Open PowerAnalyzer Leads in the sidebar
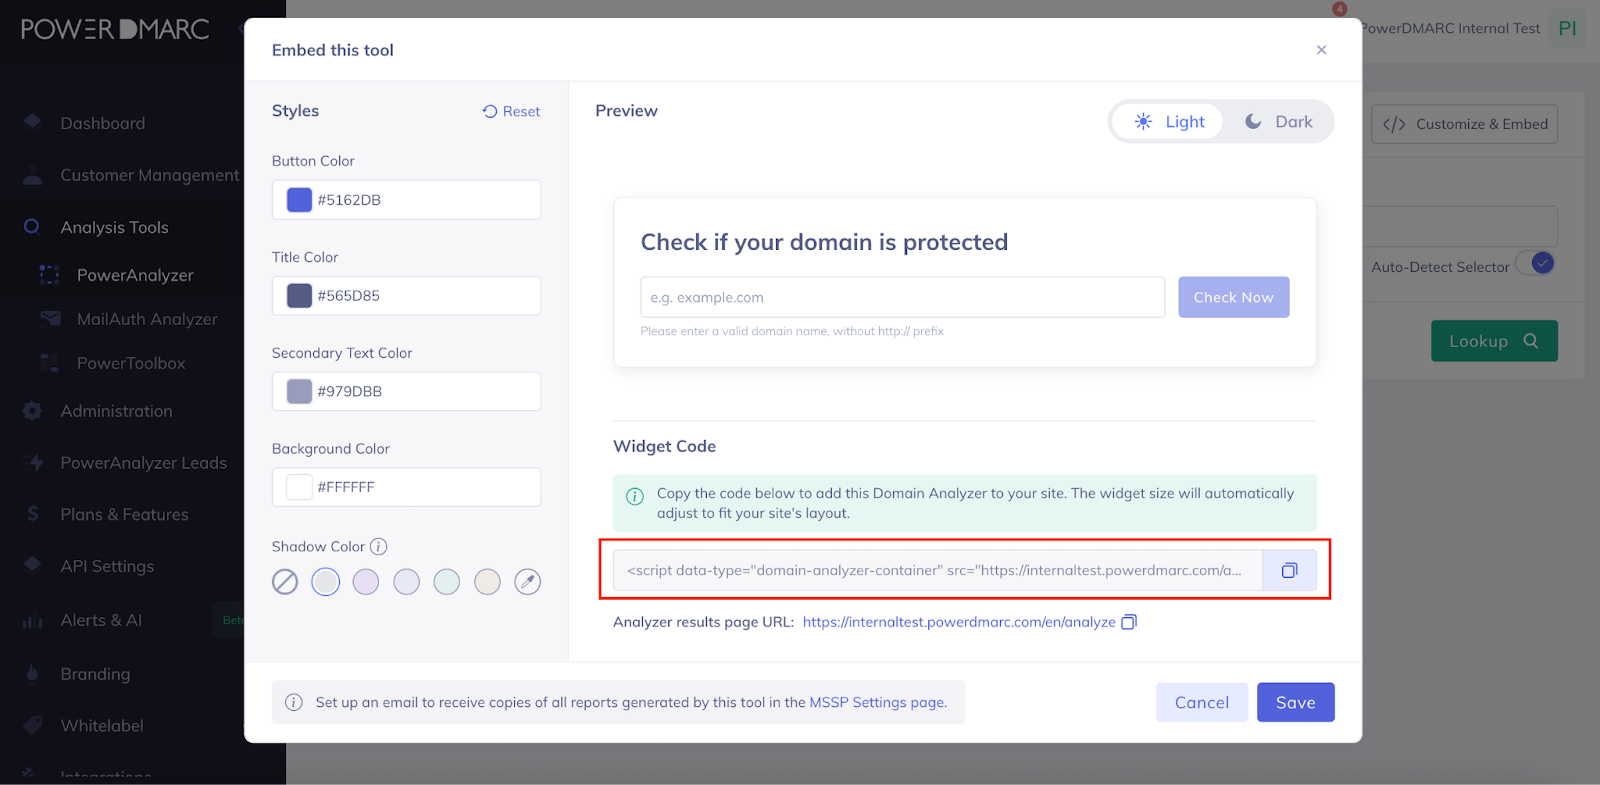This screenshot has height=785, width=1600. pos(143,463)
